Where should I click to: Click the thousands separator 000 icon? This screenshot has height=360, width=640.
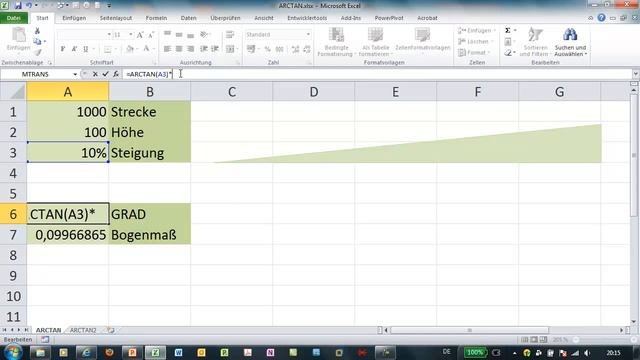pos(280,49)
